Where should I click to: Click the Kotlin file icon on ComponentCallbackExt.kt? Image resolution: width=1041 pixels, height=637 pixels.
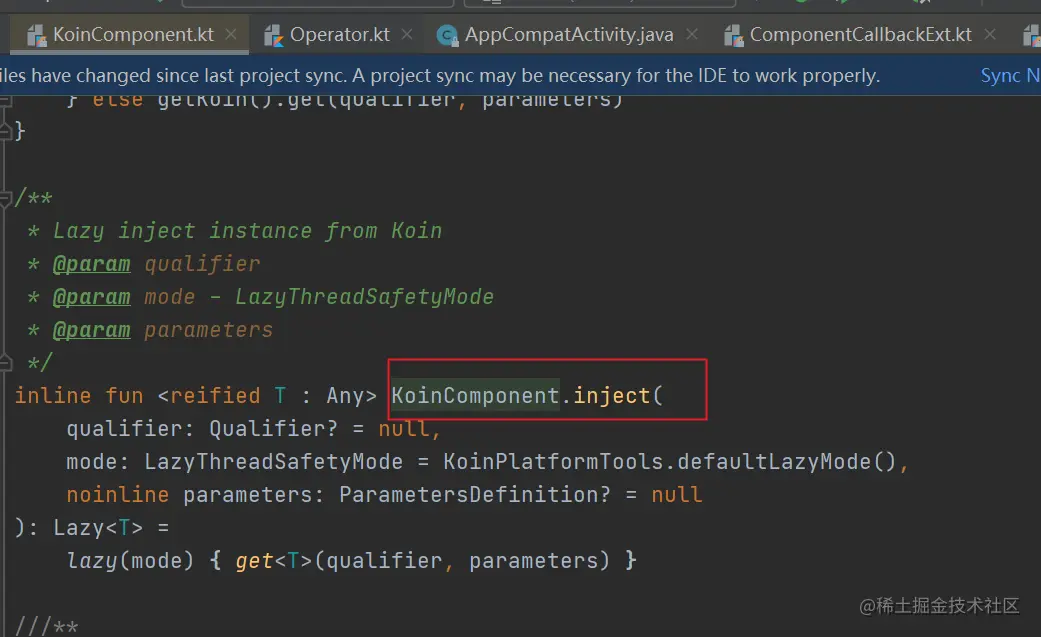pos(733,35)
